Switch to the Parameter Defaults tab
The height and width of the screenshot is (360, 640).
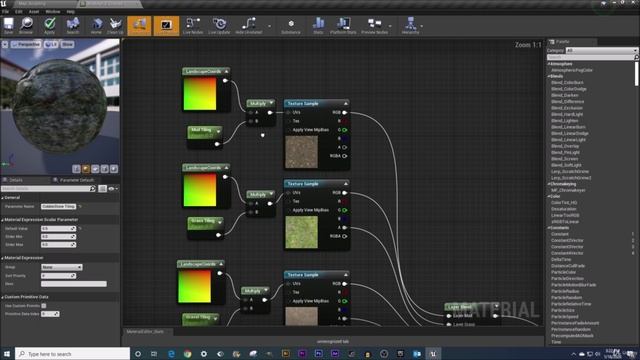pos(73,180)
